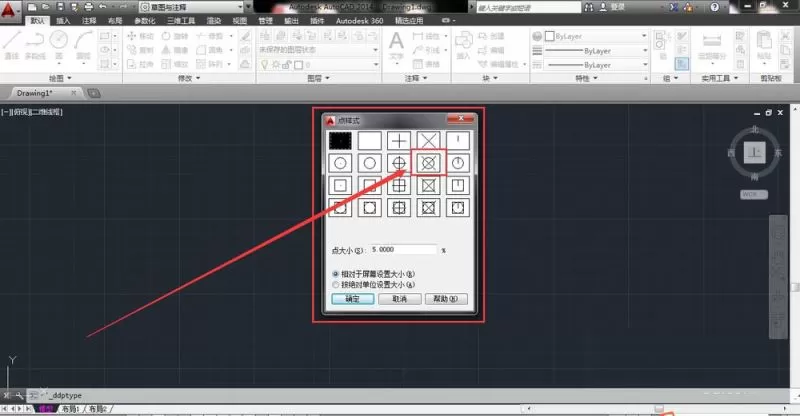Activate the Rotate (旋转) modify tool

point(174,36)
